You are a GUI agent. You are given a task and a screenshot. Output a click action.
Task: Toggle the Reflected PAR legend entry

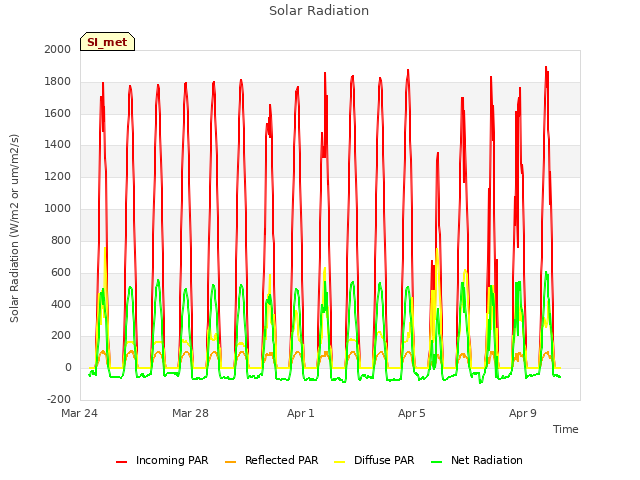tap(271, 460)
